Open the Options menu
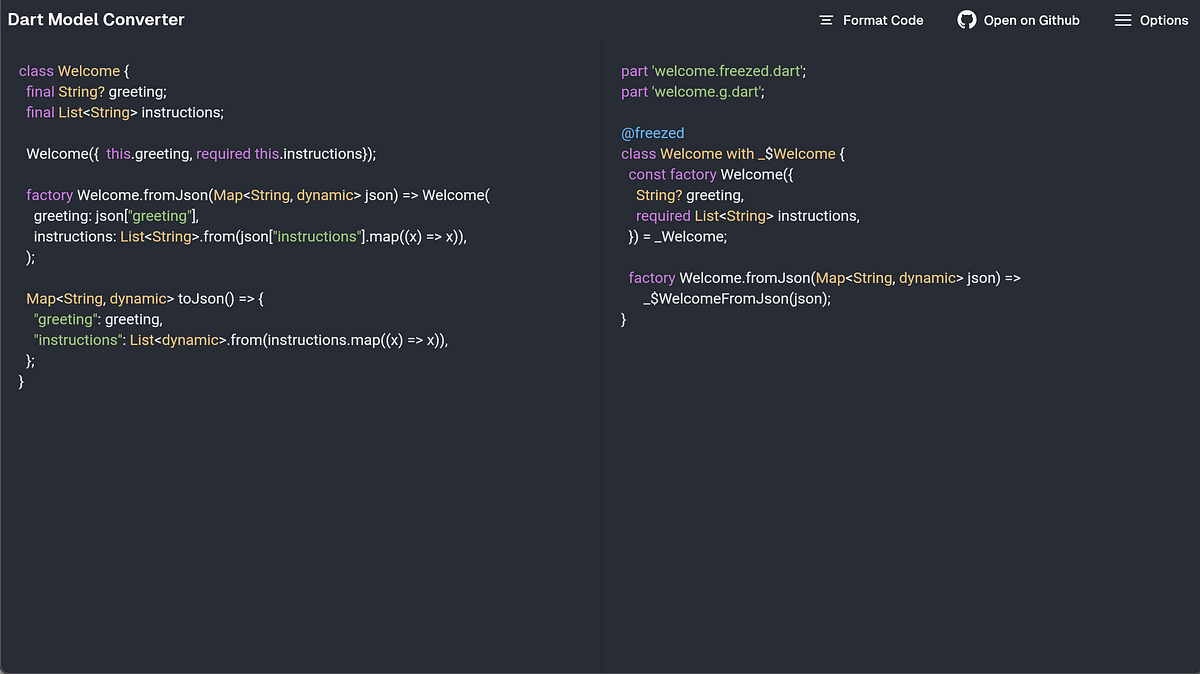 pos(1151,19)
